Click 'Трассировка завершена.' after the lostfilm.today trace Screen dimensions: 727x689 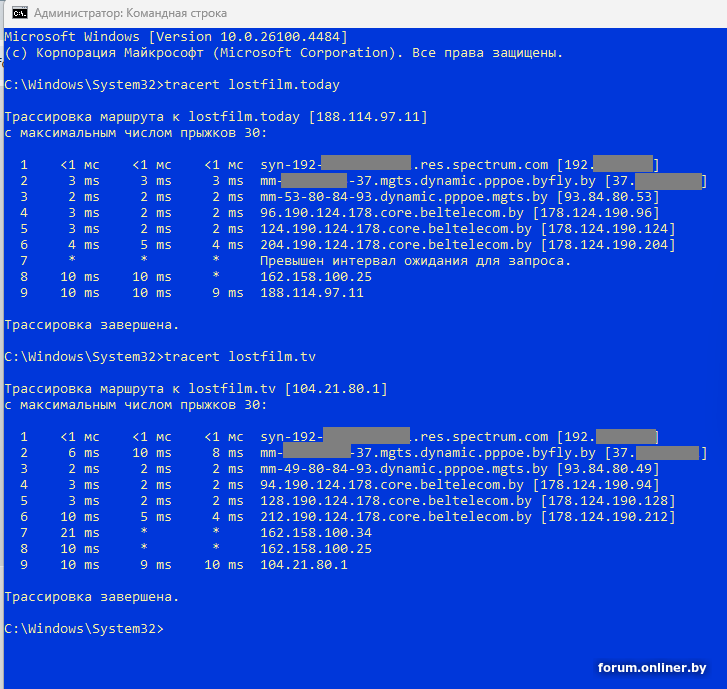pos(92,325)
